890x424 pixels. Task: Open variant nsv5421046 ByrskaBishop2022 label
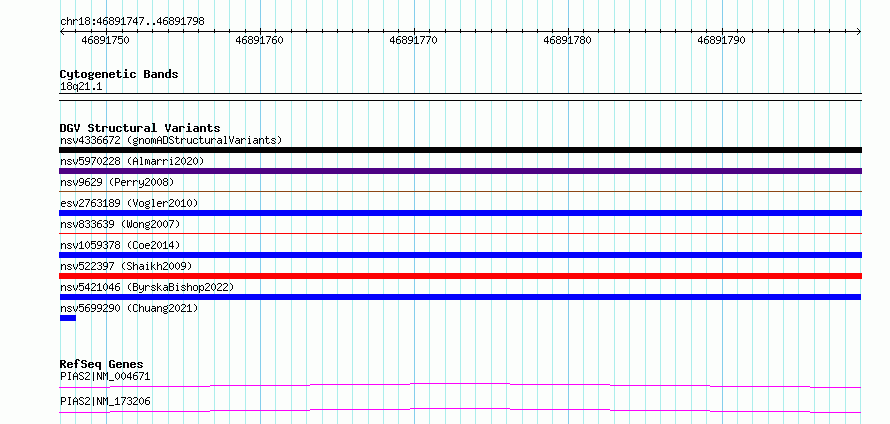[x=147, y=287]
